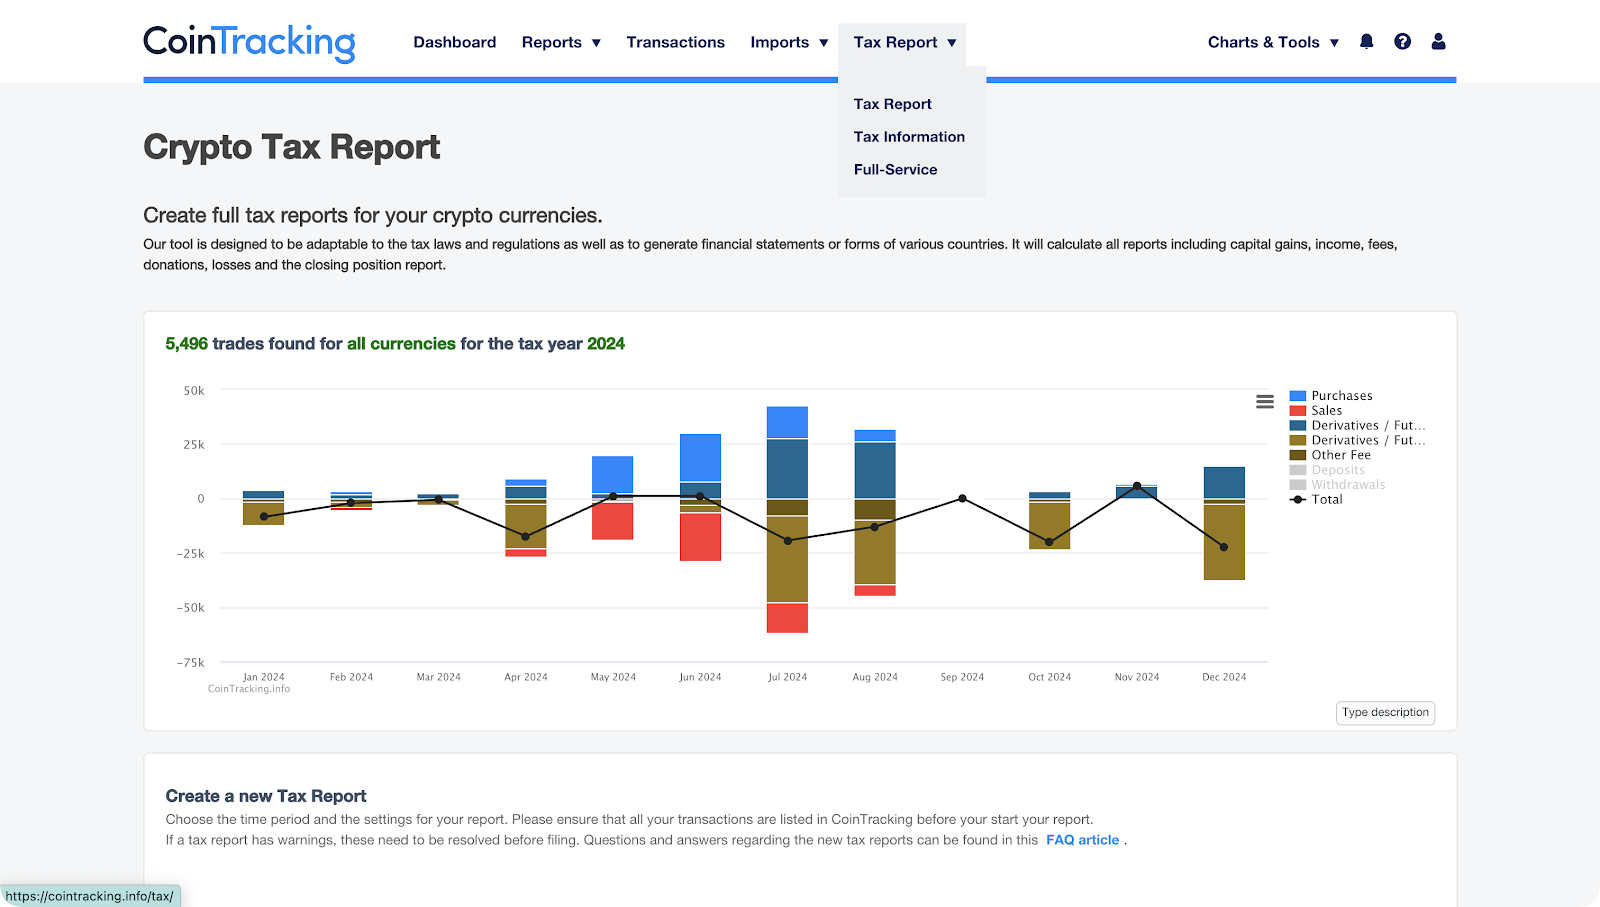This screenshot has height=907, width=1600.
Task: Click the CoinTracking logo
Action: point(249,42)
